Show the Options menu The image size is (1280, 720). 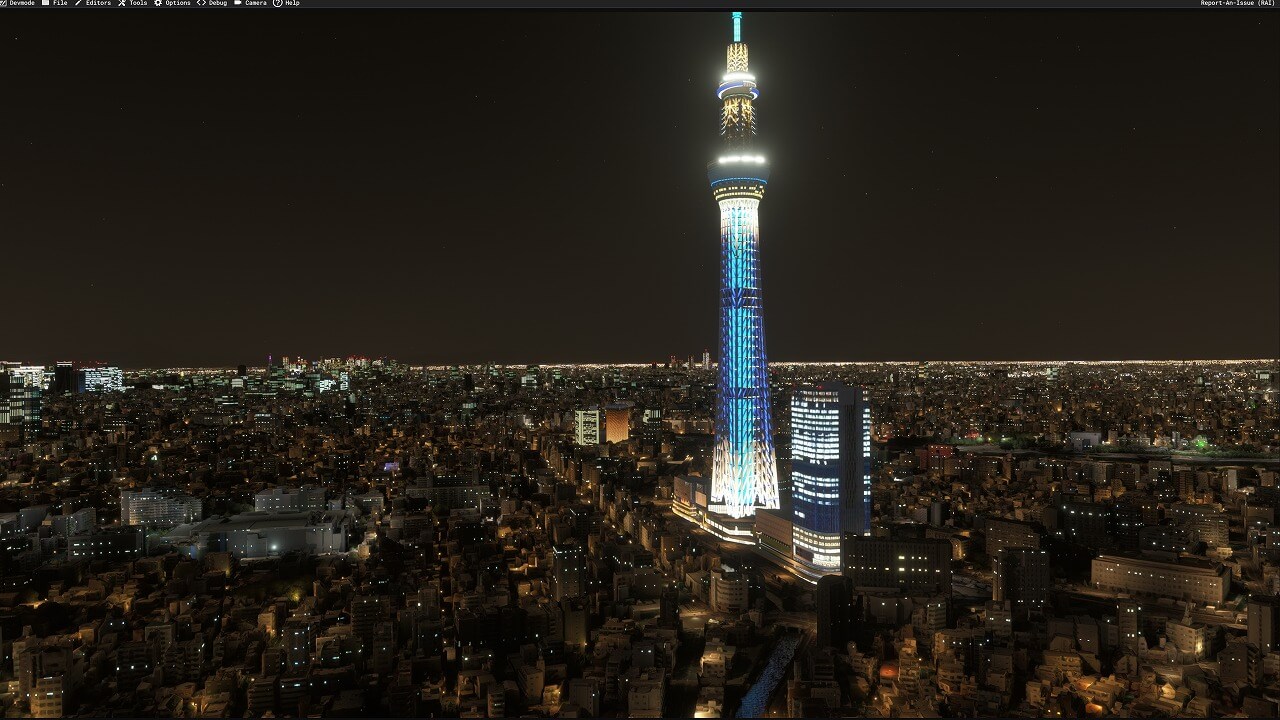click(x=178, y=3)
